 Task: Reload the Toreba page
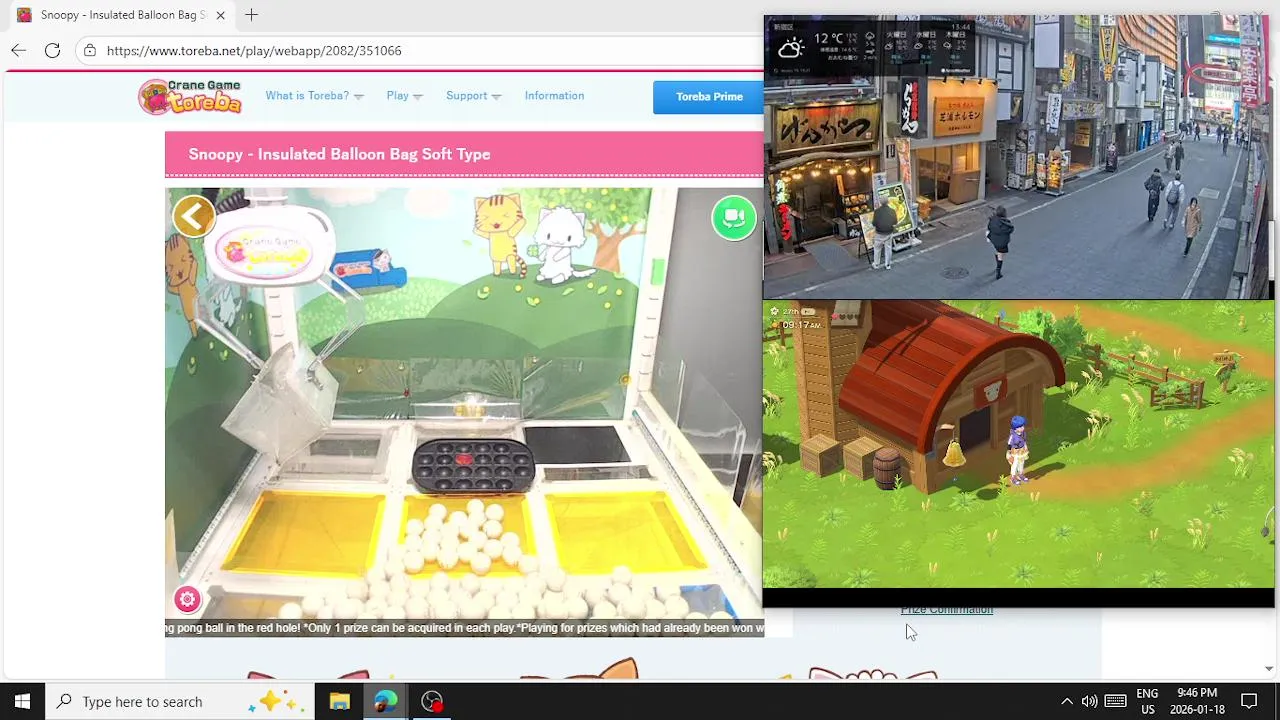(x=52, y=50)
